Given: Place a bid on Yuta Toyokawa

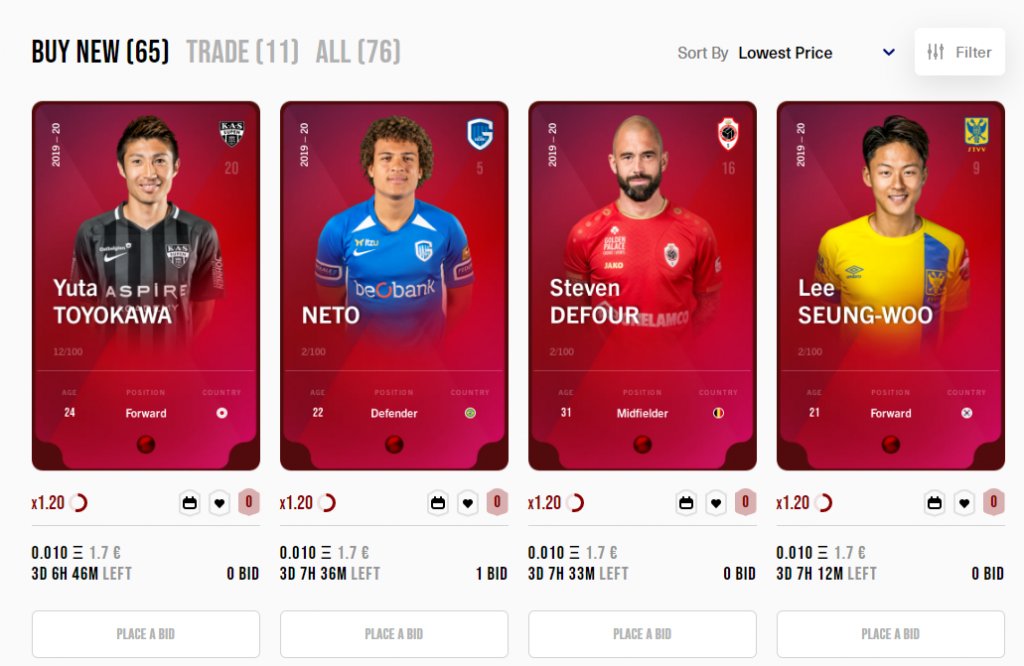Looking at the screenshot, I should [146, 634].
